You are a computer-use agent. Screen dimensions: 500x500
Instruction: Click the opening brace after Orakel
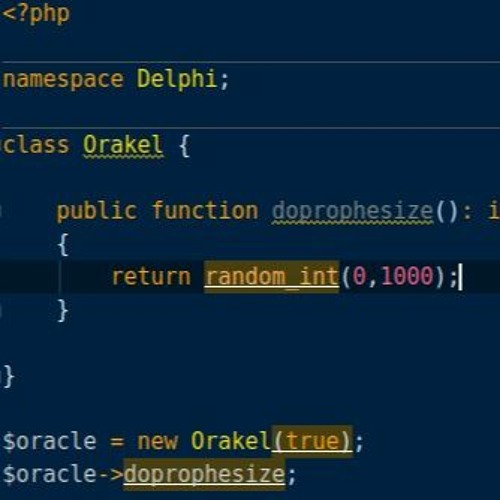[184, 146]
